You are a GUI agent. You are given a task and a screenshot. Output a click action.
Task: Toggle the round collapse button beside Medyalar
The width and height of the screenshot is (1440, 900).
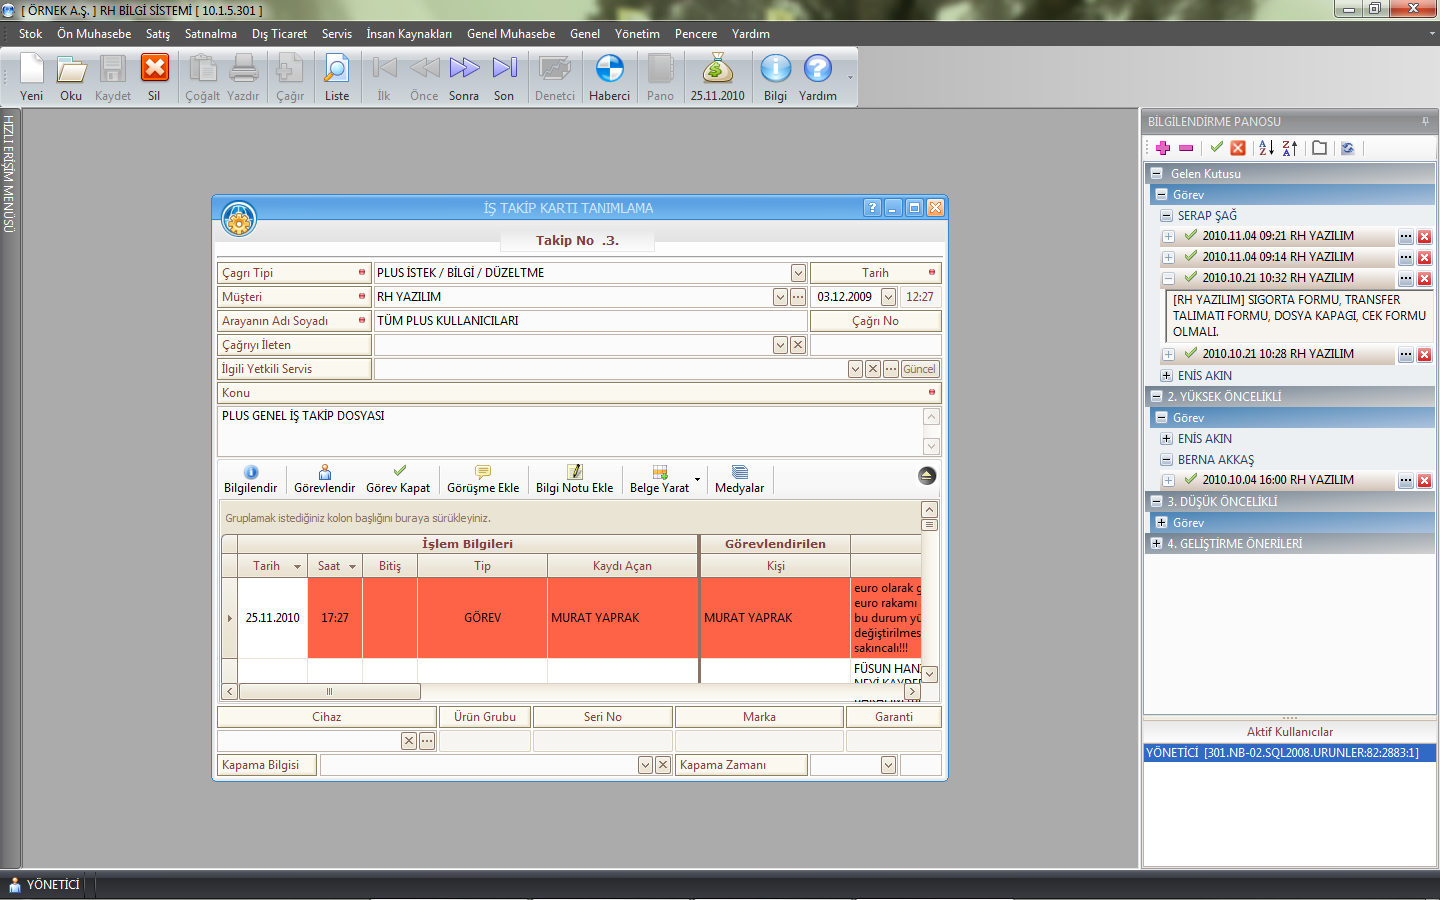tap(927, 475)
